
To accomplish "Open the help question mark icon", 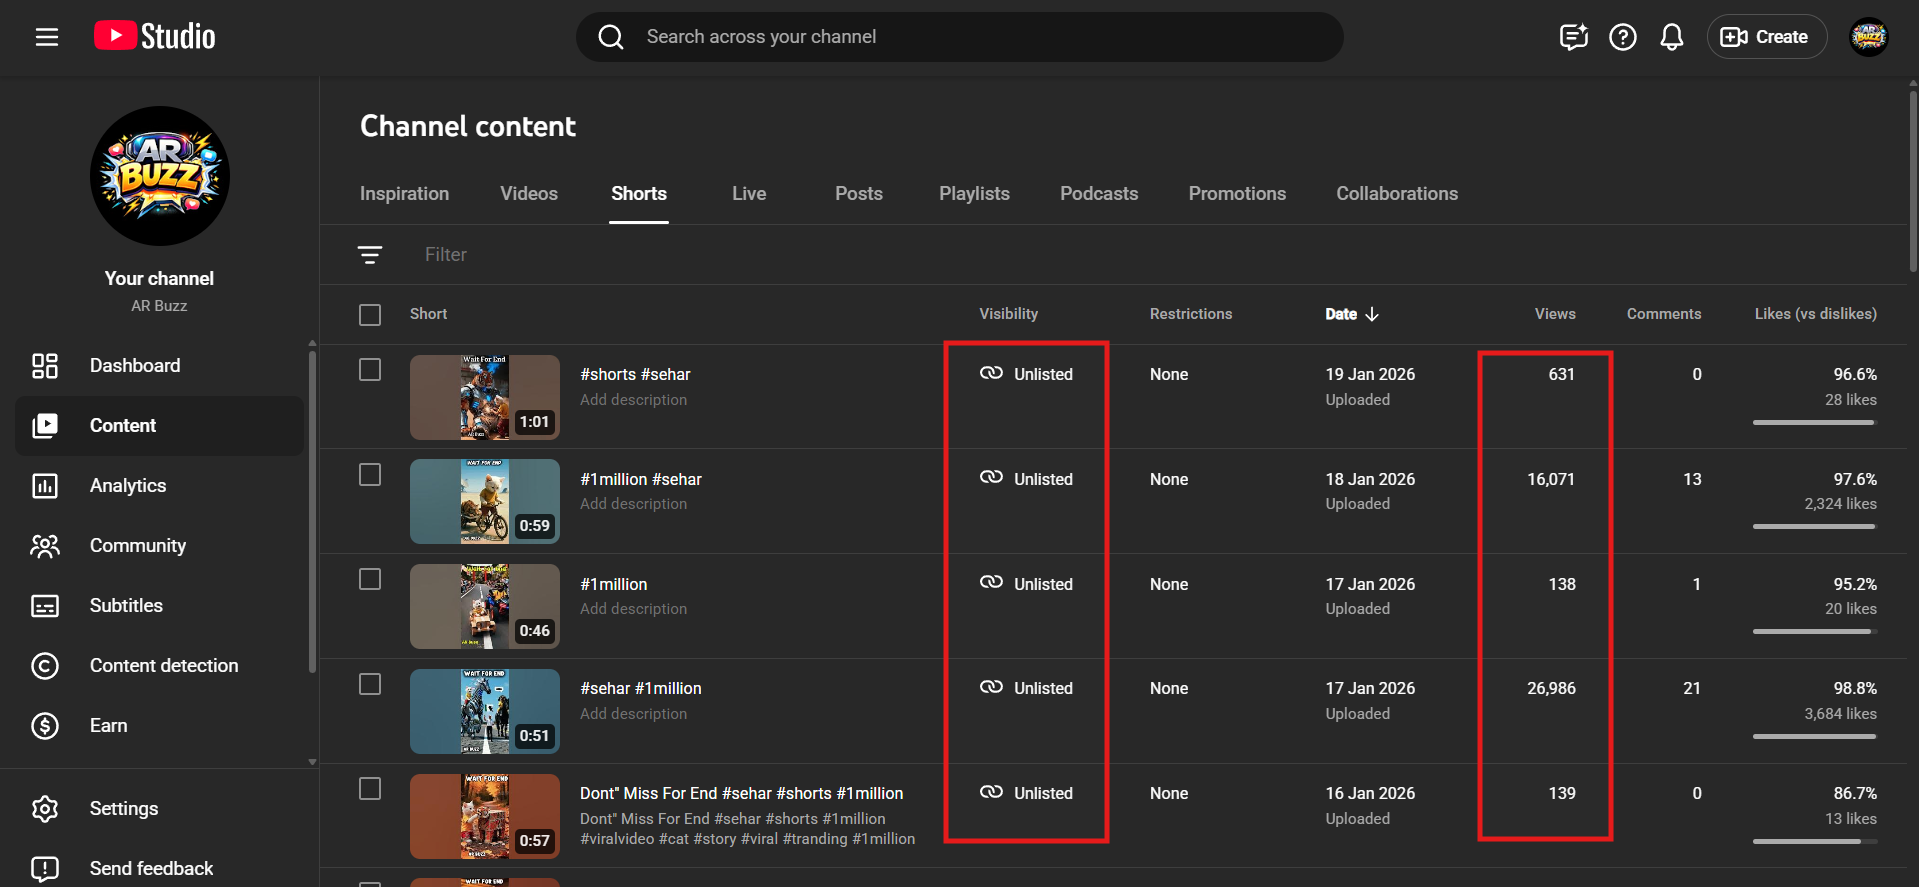I will (1622, 37).
